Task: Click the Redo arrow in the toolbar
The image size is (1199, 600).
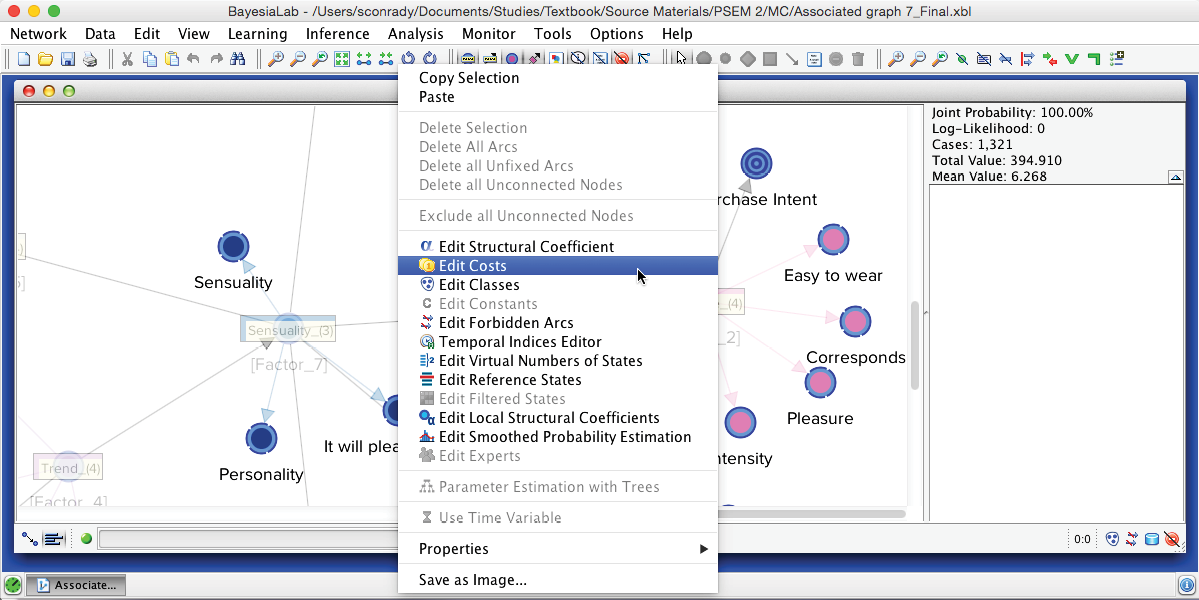Action: (216, 59)
